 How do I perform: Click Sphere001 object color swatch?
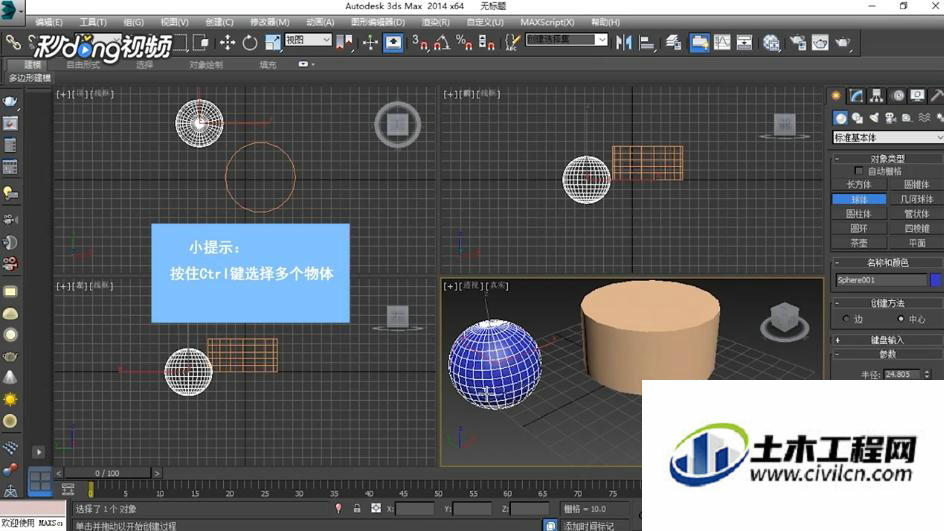(936, 280)
